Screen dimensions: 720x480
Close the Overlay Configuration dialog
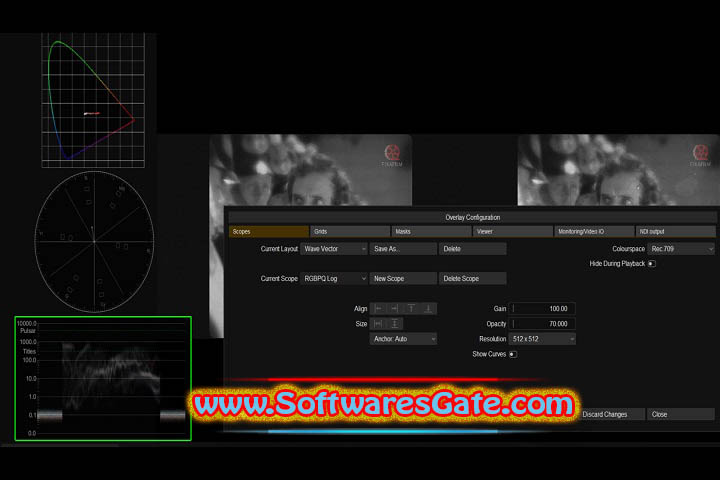click(x=681, y=414)
